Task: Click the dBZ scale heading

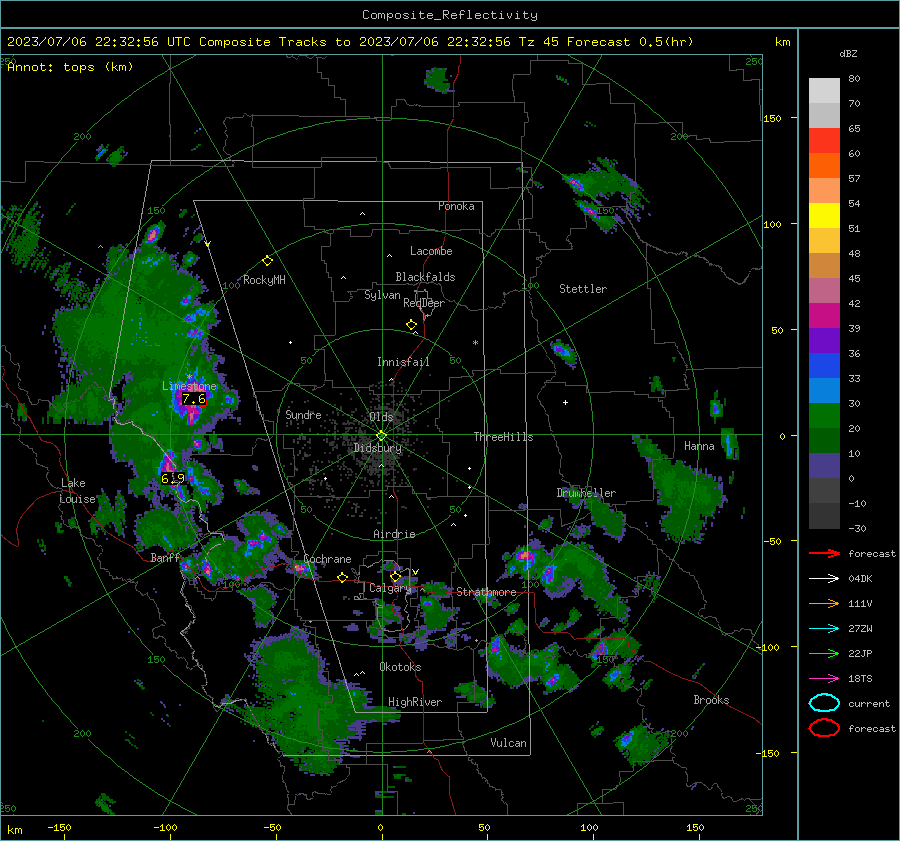Action: point(848,53)
